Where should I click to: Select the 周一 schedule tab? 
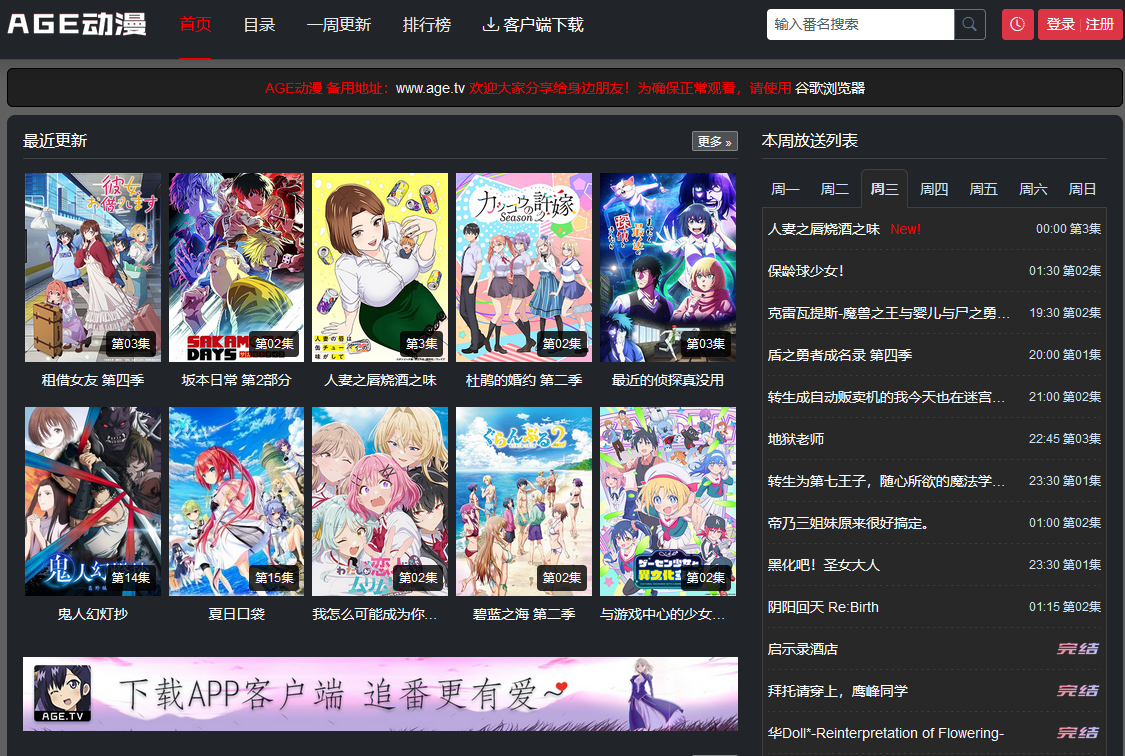click(785, 189)
